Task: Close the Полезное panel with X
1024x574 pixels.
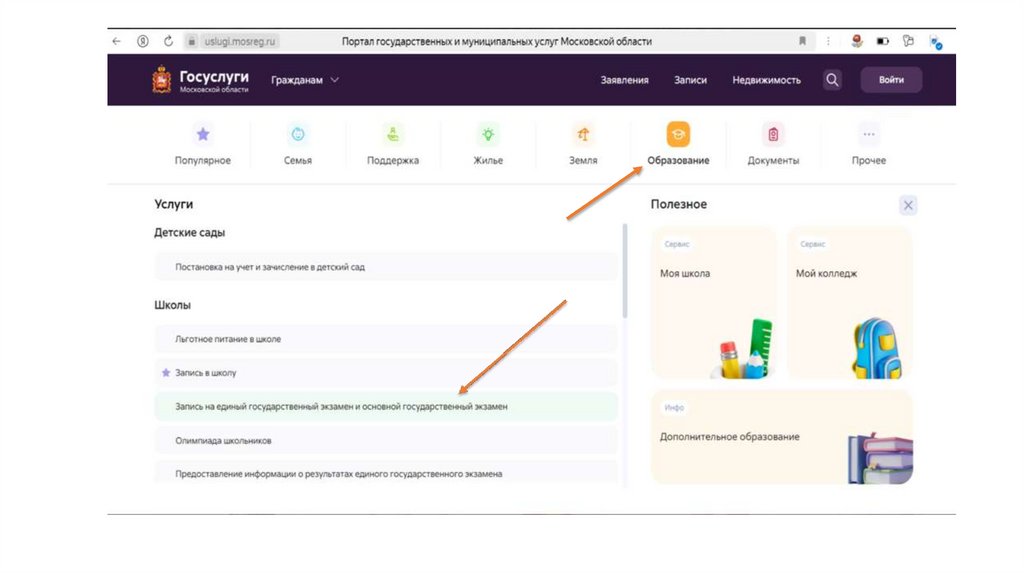Action: coord(908,206)
